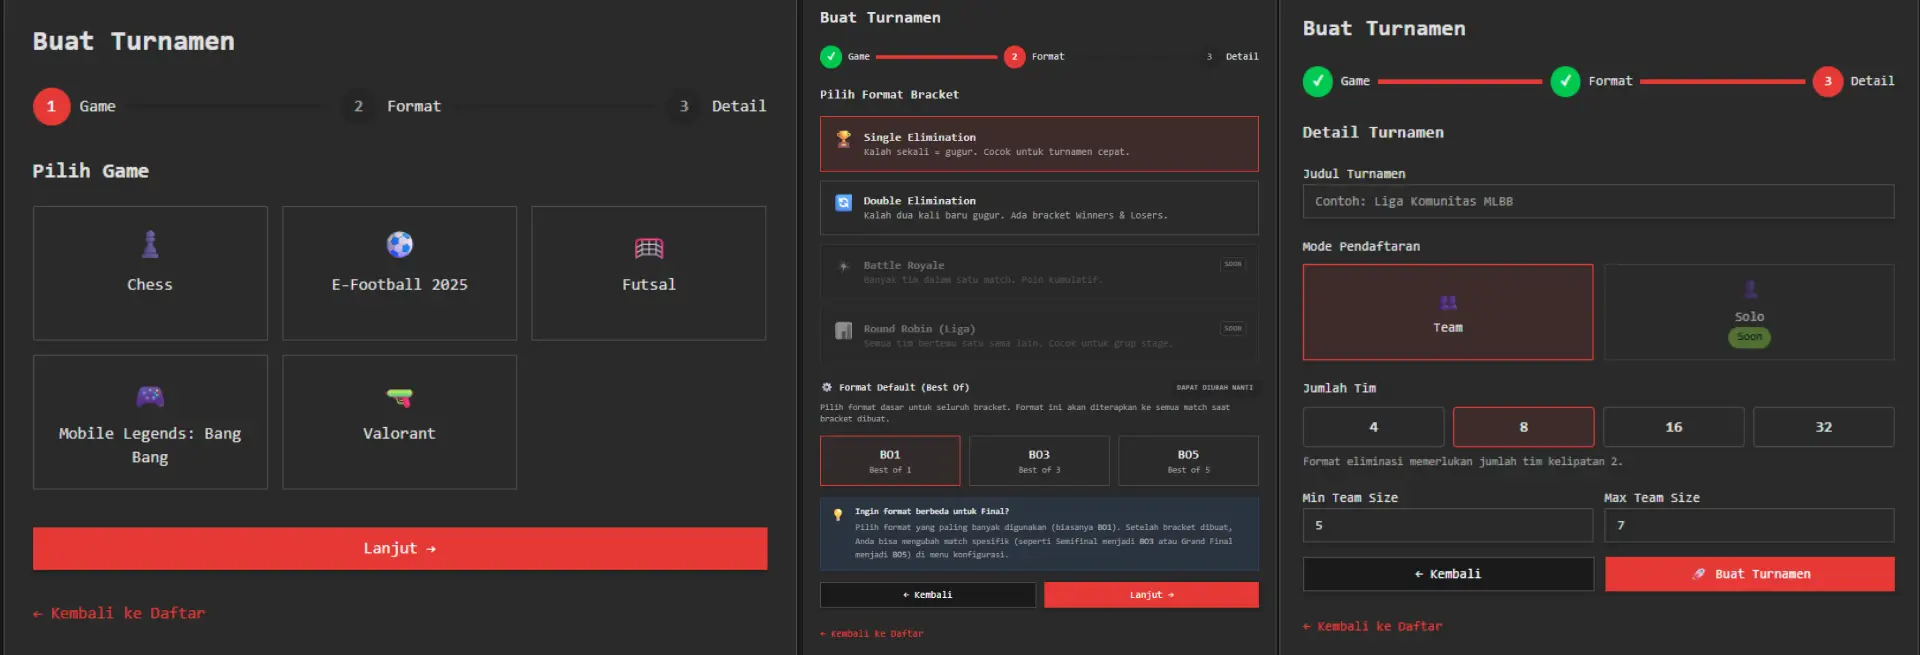The width and height of the screenshot is (1920, 655).
Task: Click the water gun icon for Valorant
Action: [399, 397]
